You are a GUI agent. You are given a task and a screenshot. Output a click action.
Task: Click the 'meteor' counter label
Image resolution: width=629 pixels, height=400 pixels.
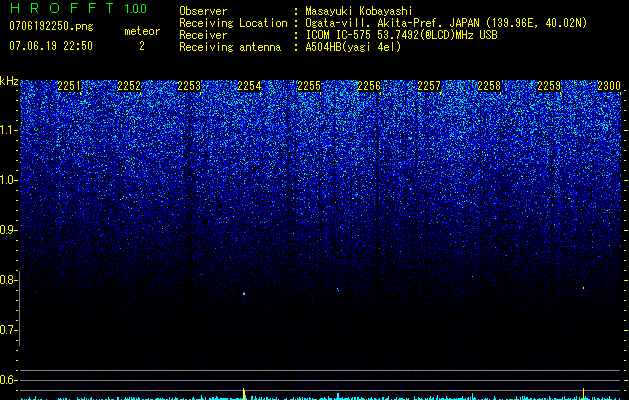(142, 31)
